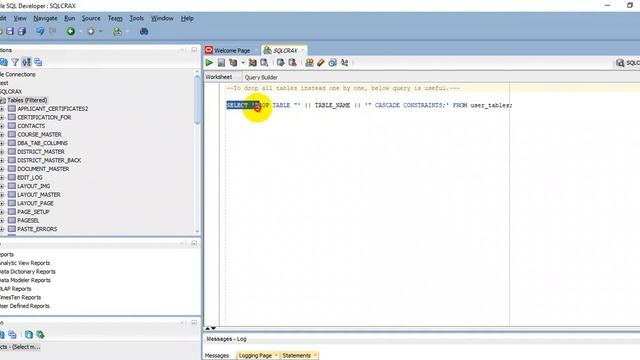Screen dimensions: 640x360
Task: Click the SQL Worksheet connection icon in main toolbar
Action: click(118, 31)
